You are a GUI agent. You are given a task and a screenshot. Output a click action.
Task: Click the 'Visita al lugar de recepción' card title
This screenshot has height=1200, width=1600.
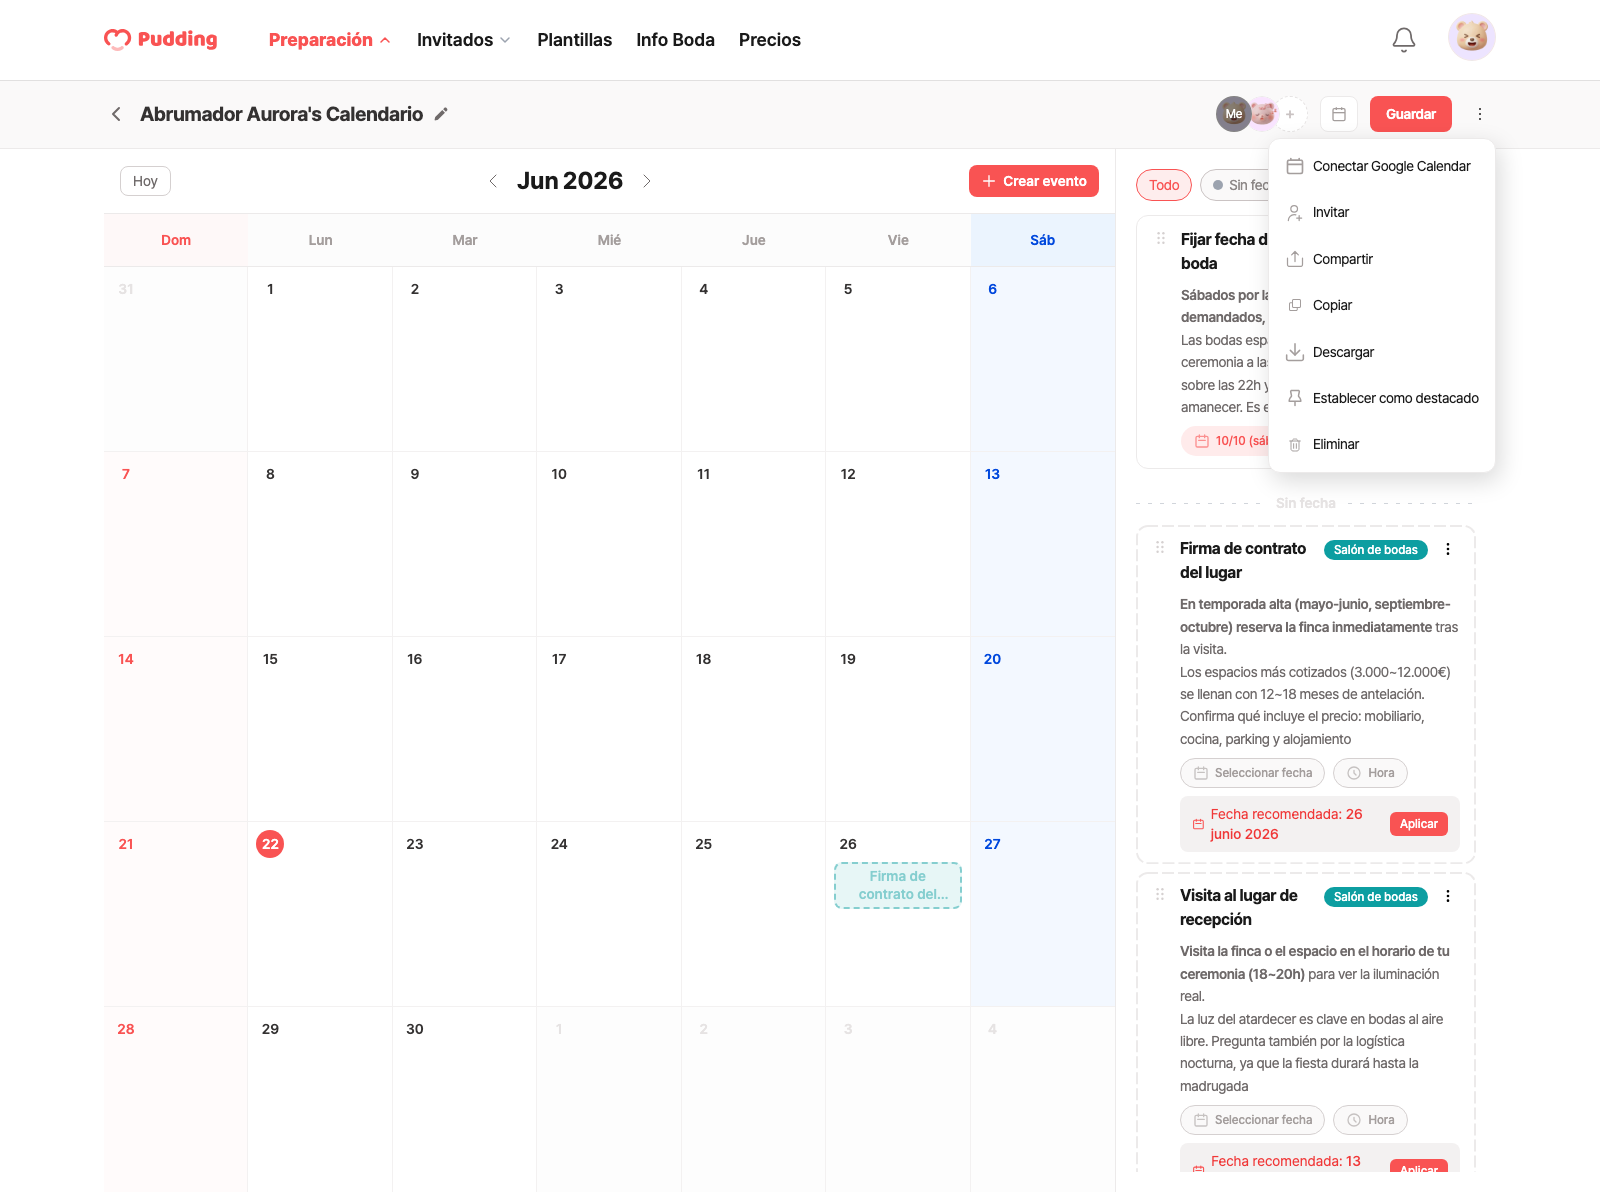click(1239, 907)
